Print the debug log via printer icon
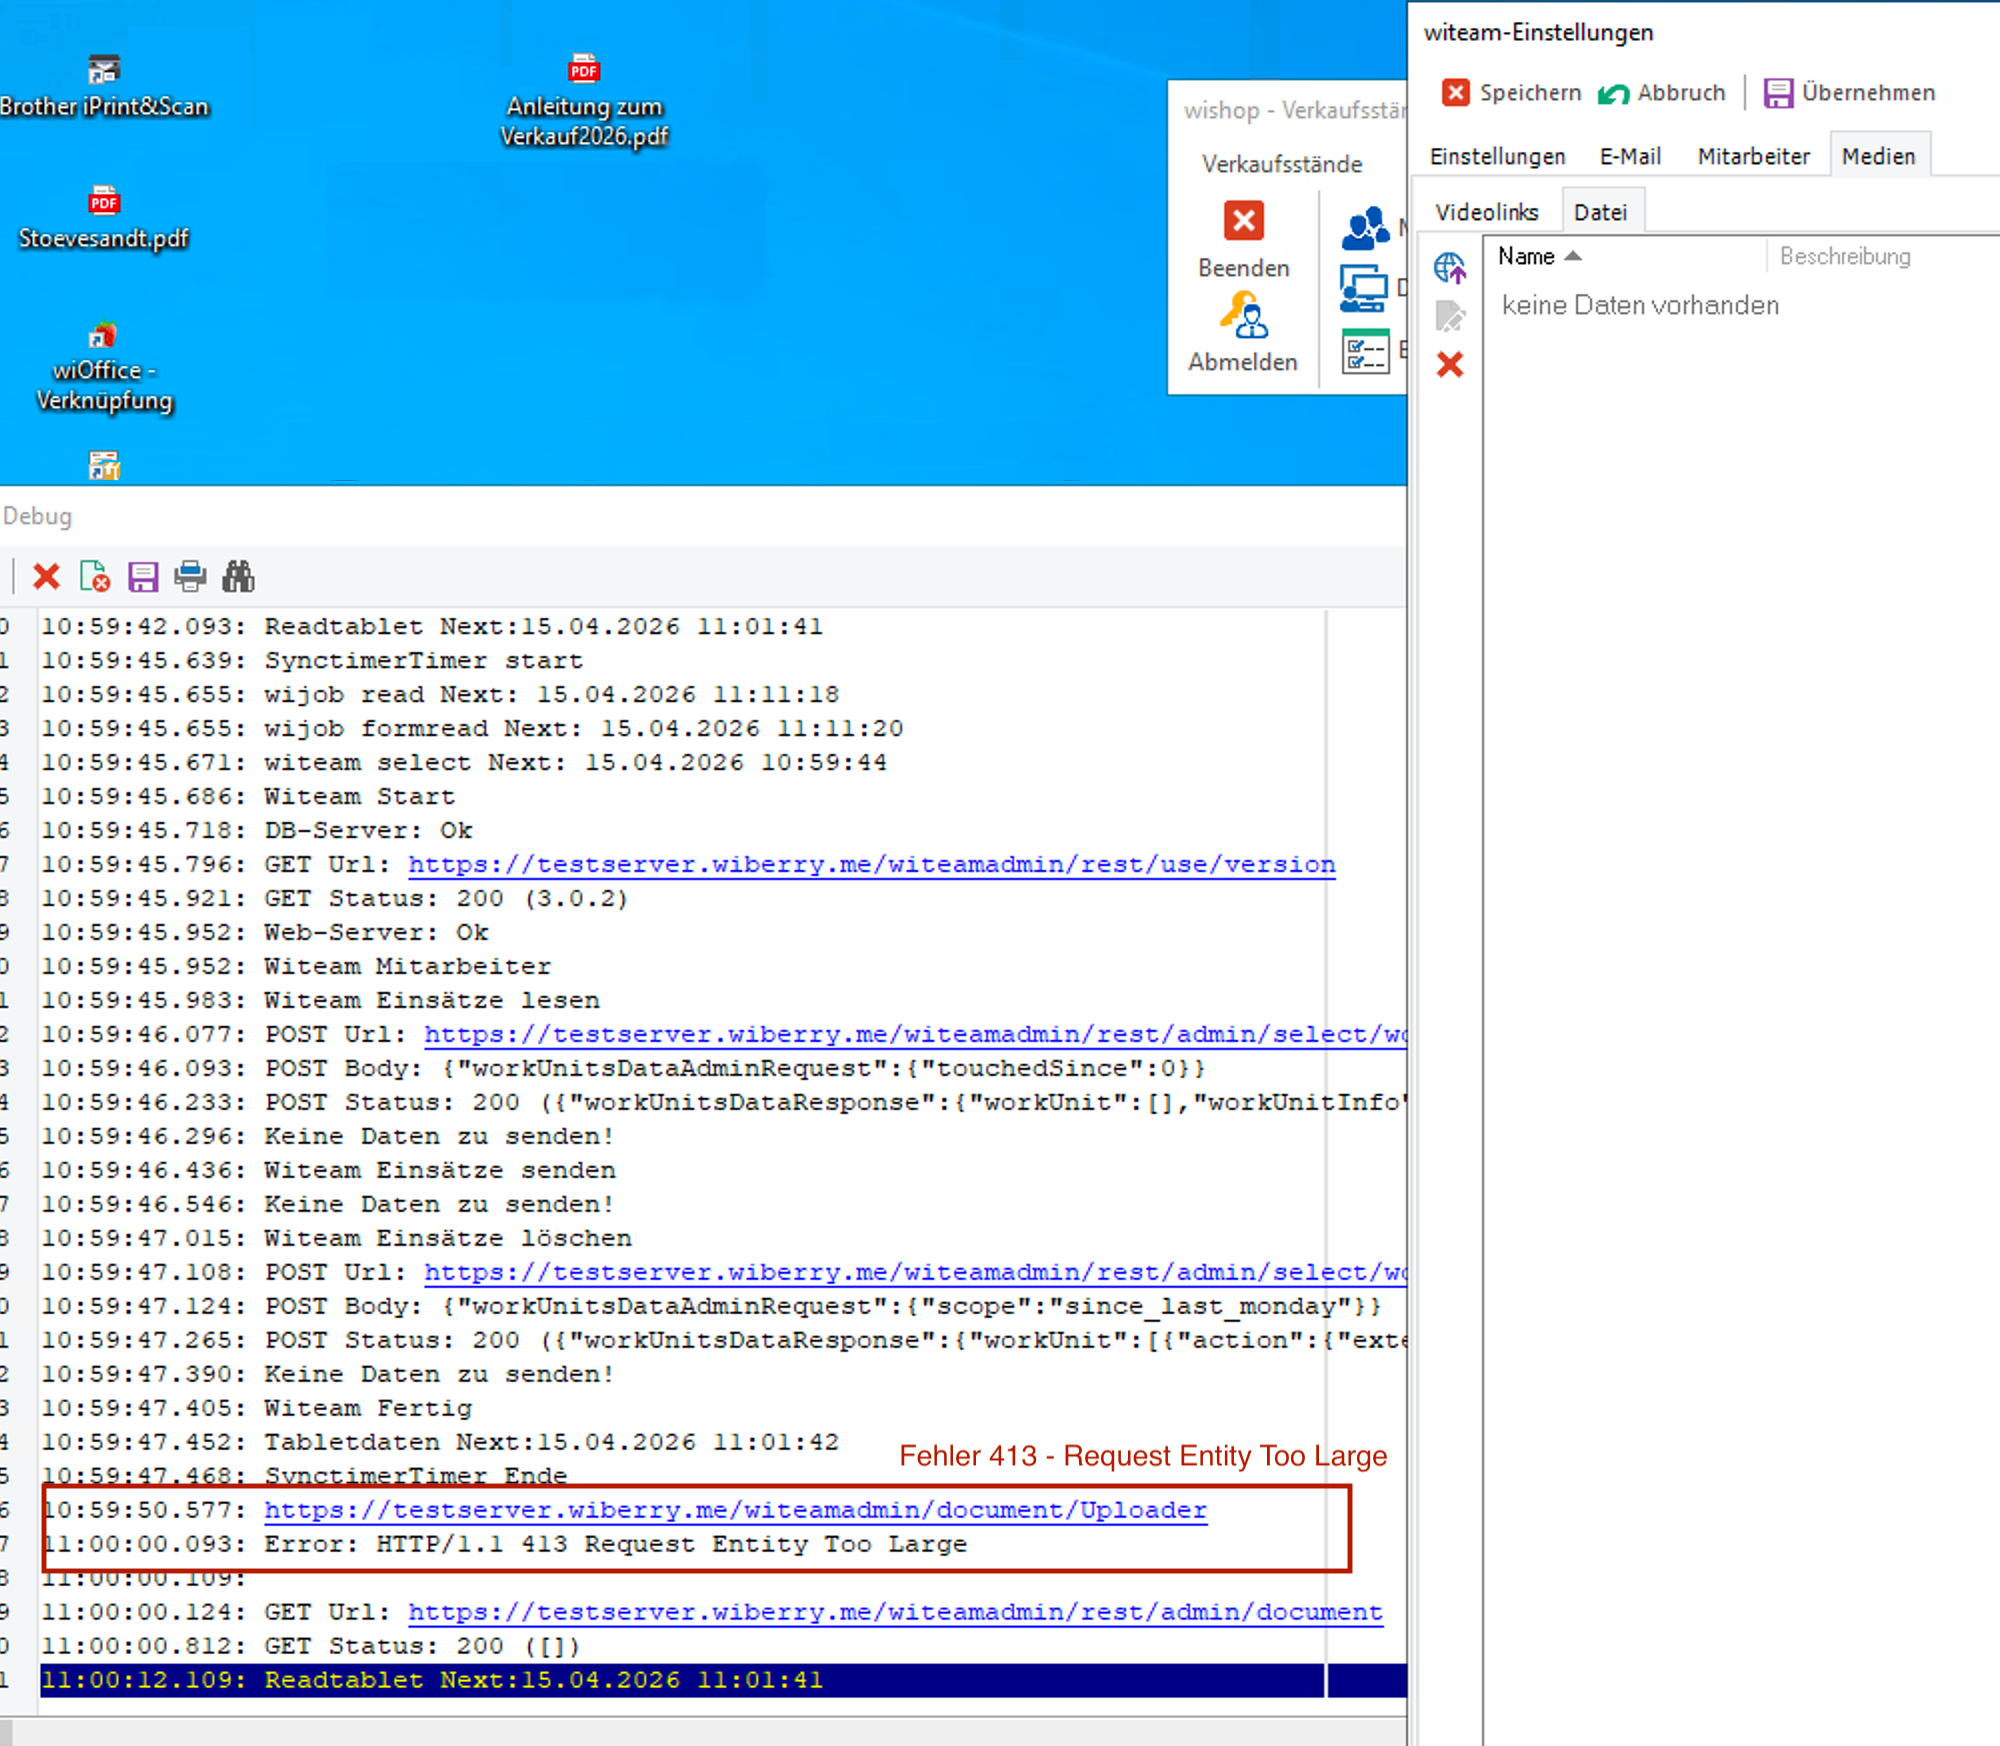The height and width of the screenshot is (1746, 2000). pyautogui.click(x=190, y=577)
